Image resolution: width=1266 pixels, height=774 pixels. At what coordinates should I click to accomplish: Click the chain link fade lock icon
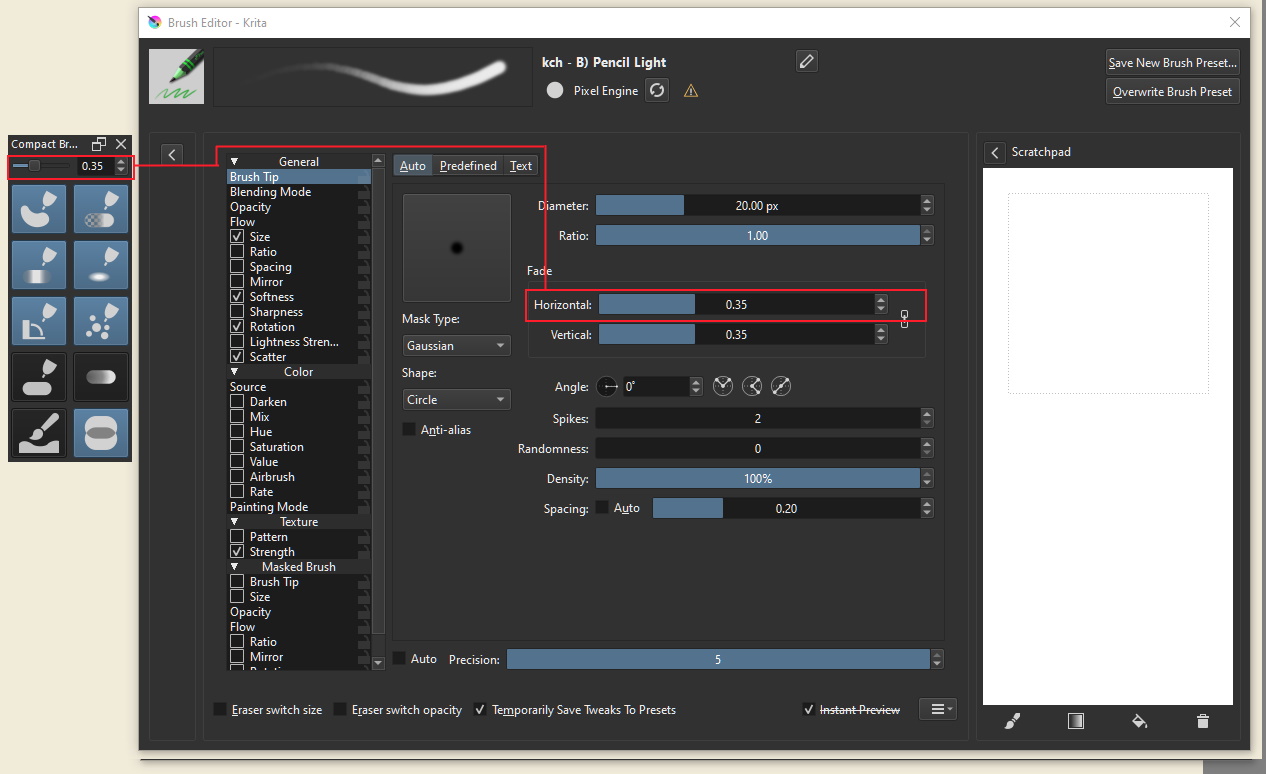[904, 319]
